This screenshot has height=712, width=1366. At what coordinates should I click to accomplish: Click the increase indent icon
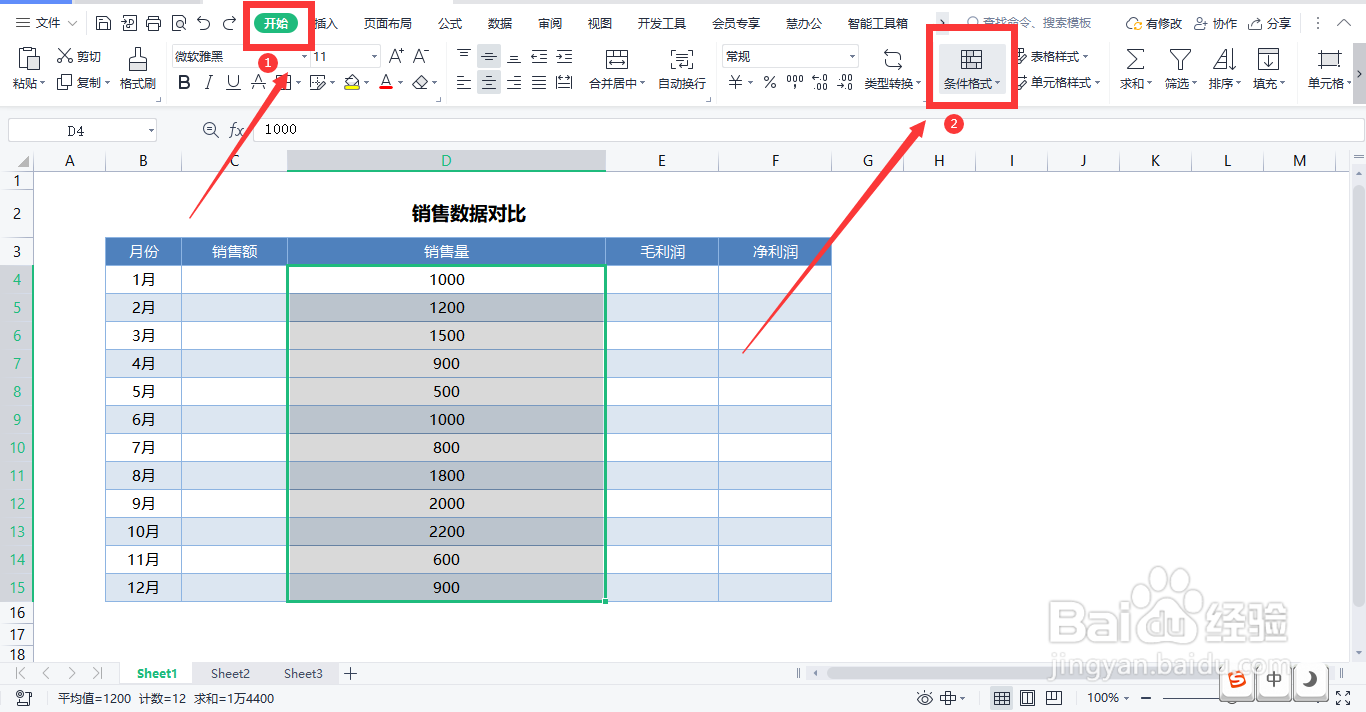tap(564, 57)
